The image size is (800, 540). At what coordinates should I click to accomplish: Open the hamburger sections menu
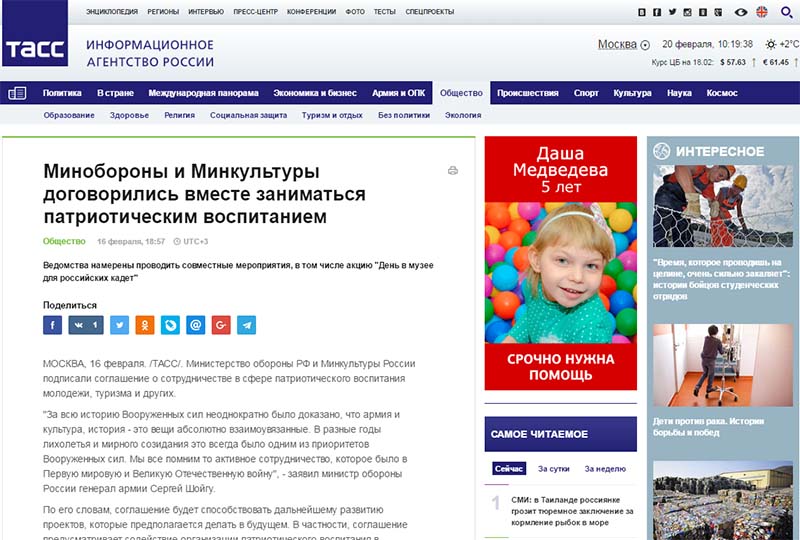pos(17,93)
